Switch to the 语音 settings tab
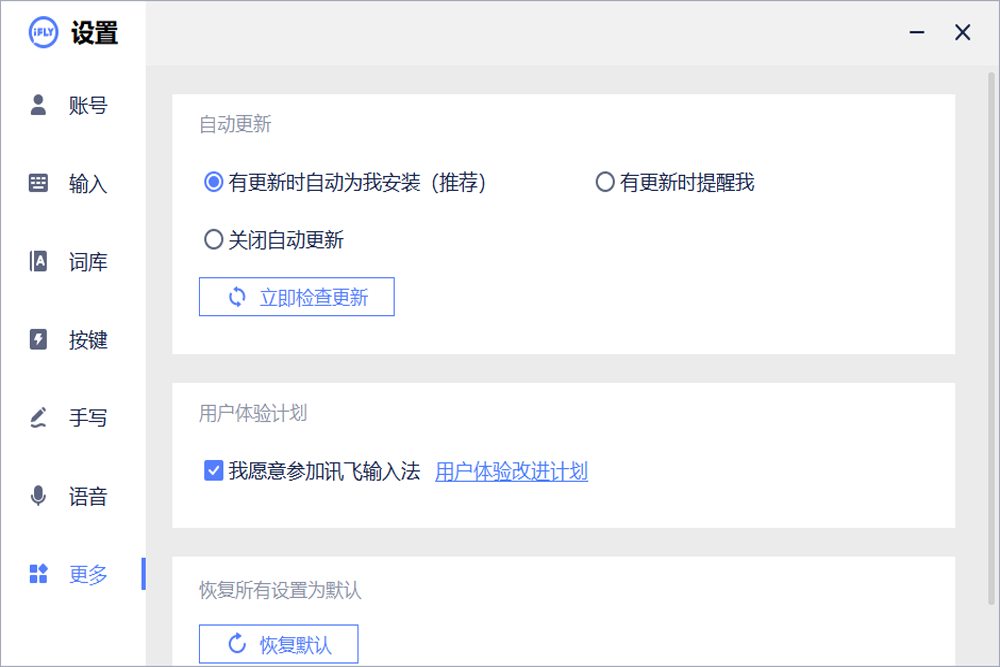This screenshot has height=667, width=1000. (88, 496)
